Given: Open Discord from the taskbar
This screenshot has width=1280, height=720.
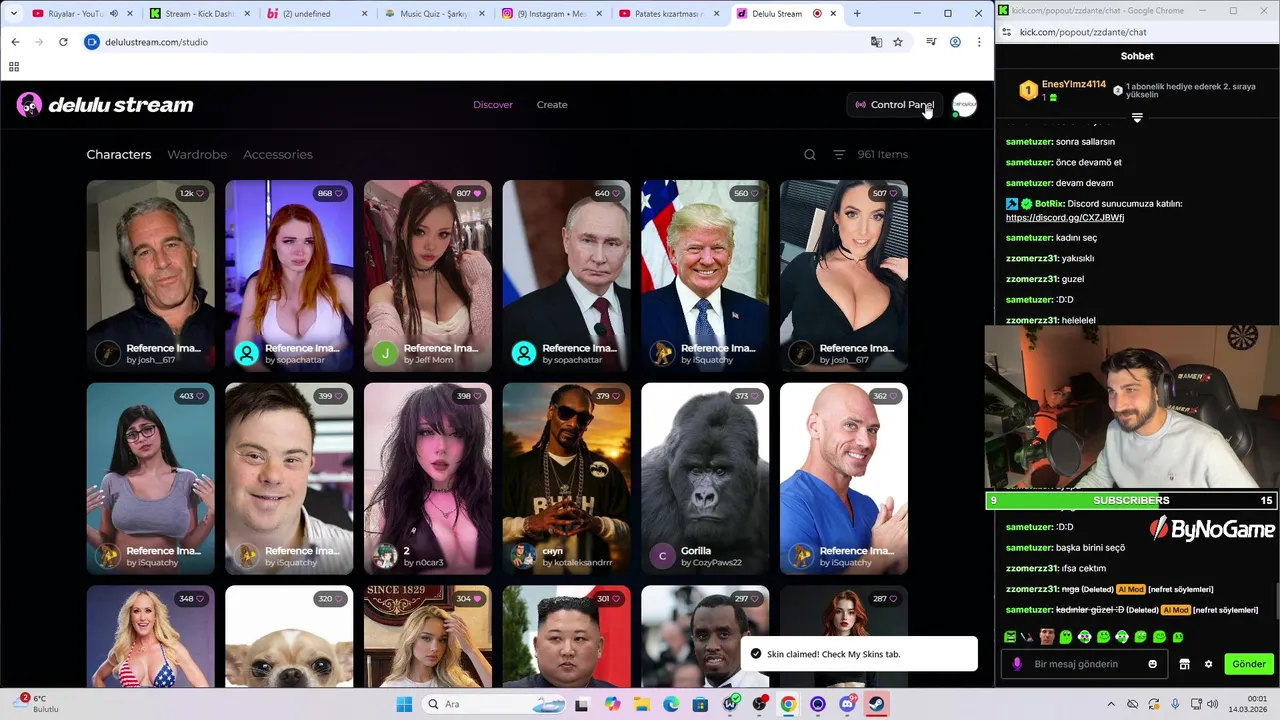Looking at the screenshot, I should (848, 704).
